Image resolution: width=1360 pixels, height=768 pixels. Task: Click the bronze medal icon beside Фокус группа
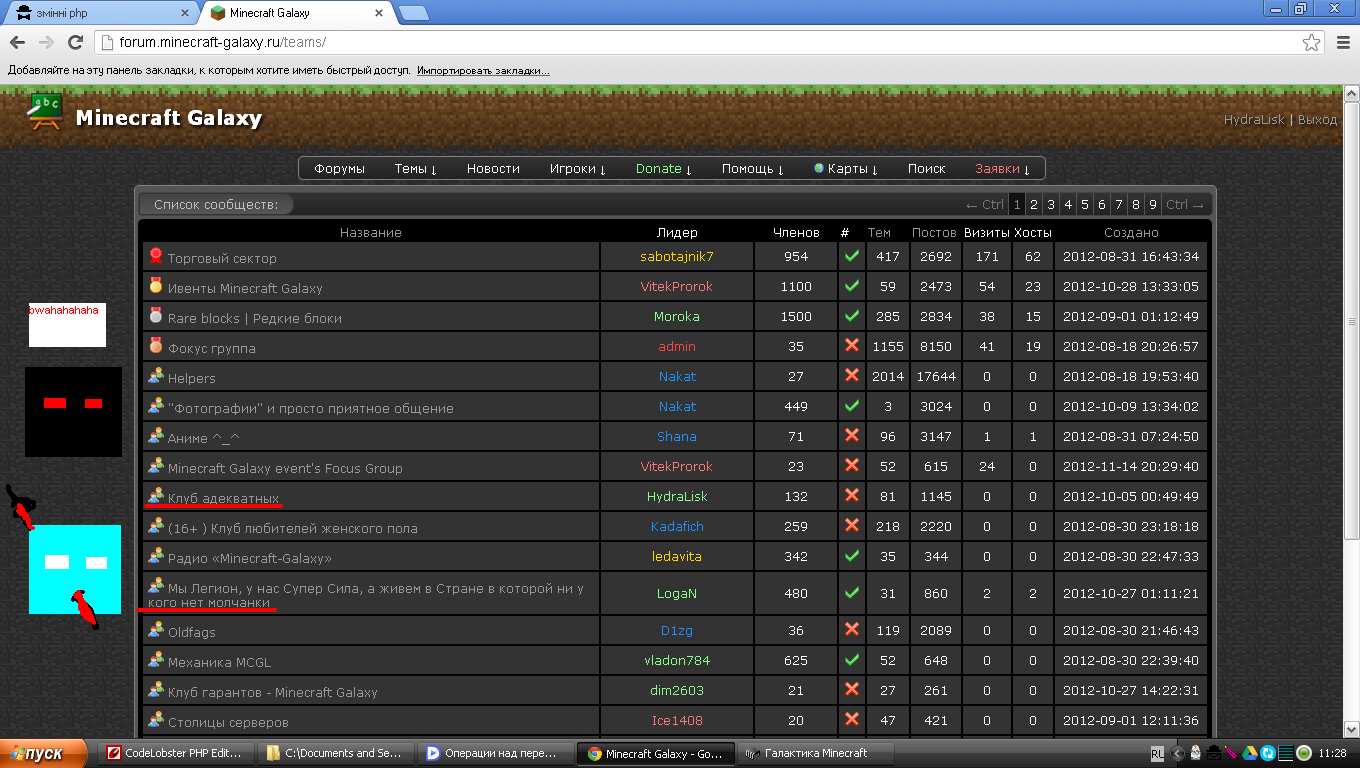click(x=155, y=345)
